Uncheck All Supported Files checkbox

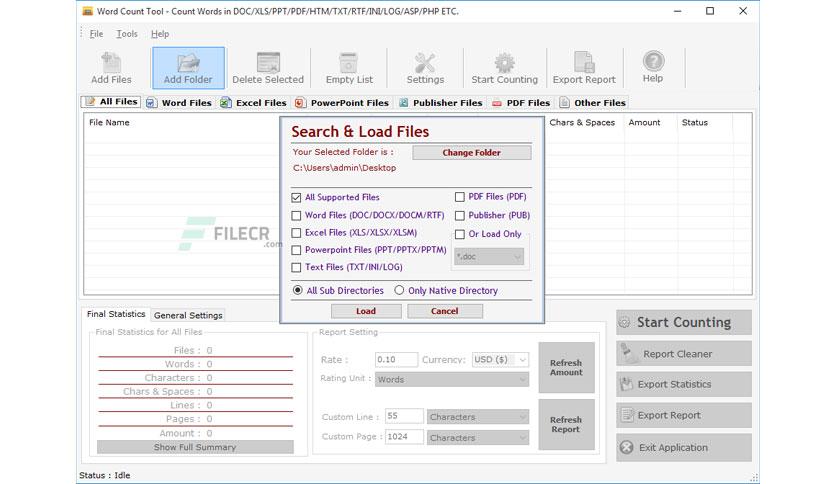pyautogui.click(x=296, y=198)
